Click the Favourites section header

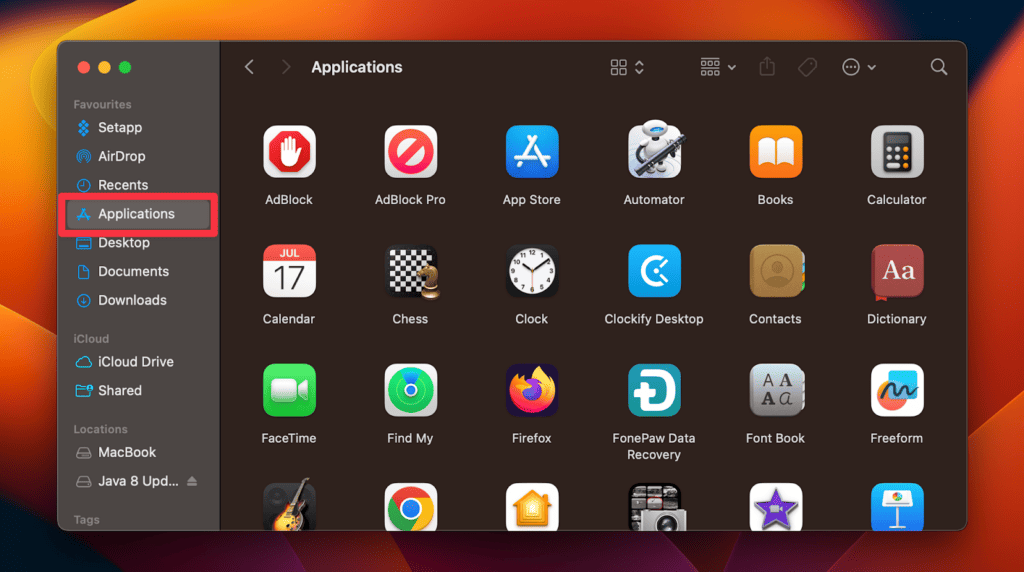tap(102, 104)
